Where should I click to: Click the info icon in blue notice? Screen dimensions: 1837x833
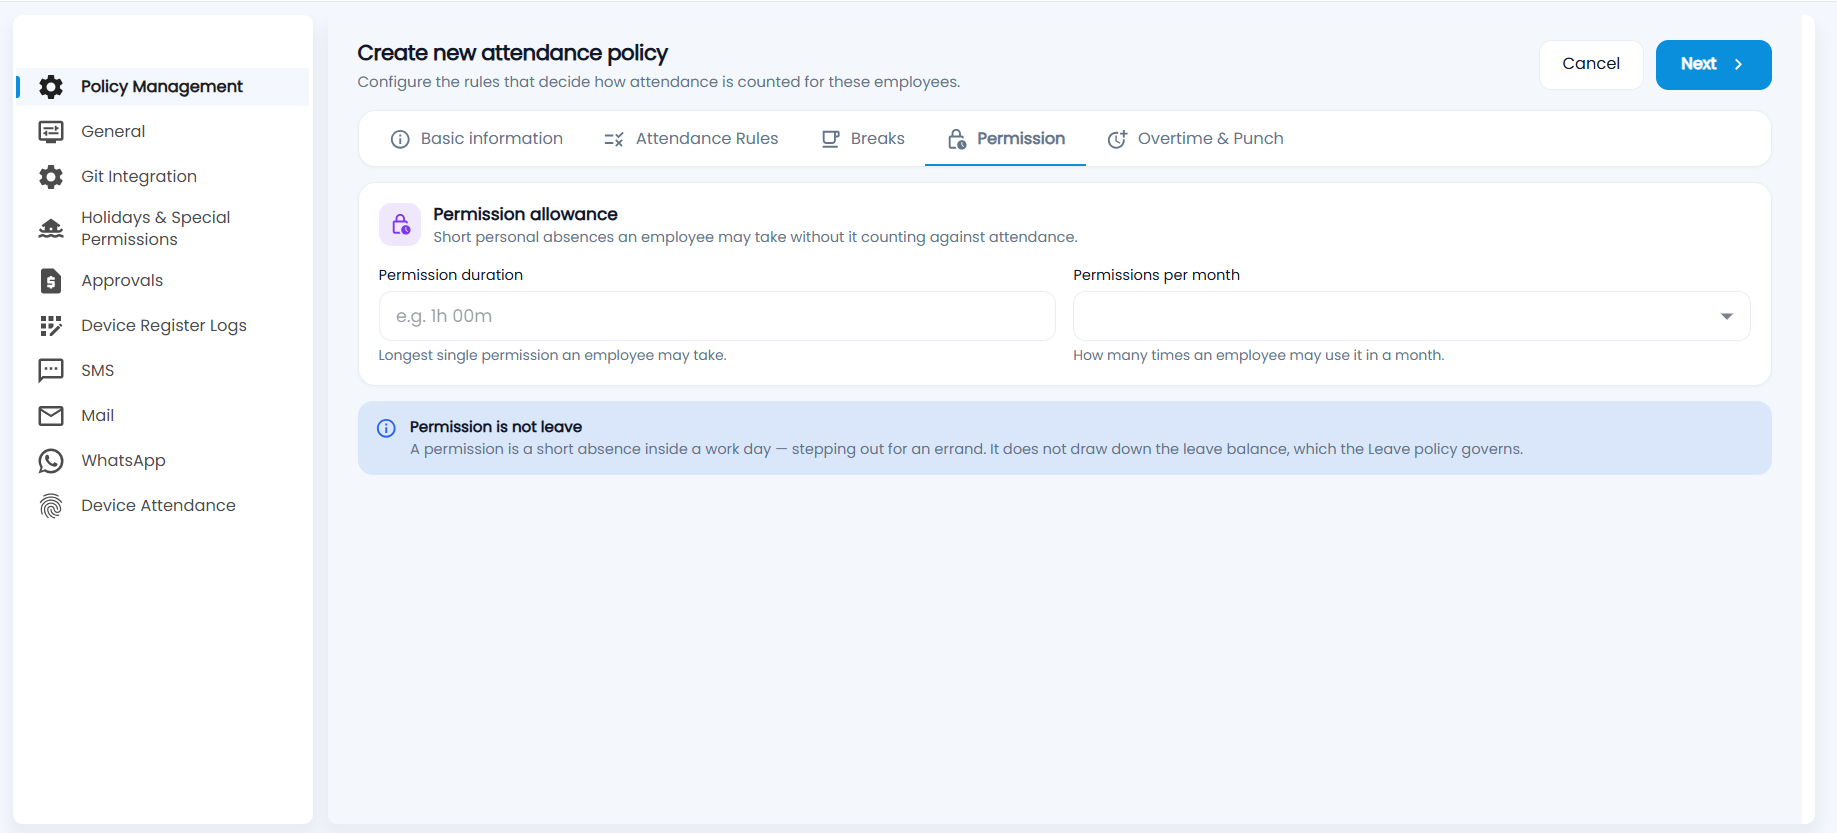(386, 428)
